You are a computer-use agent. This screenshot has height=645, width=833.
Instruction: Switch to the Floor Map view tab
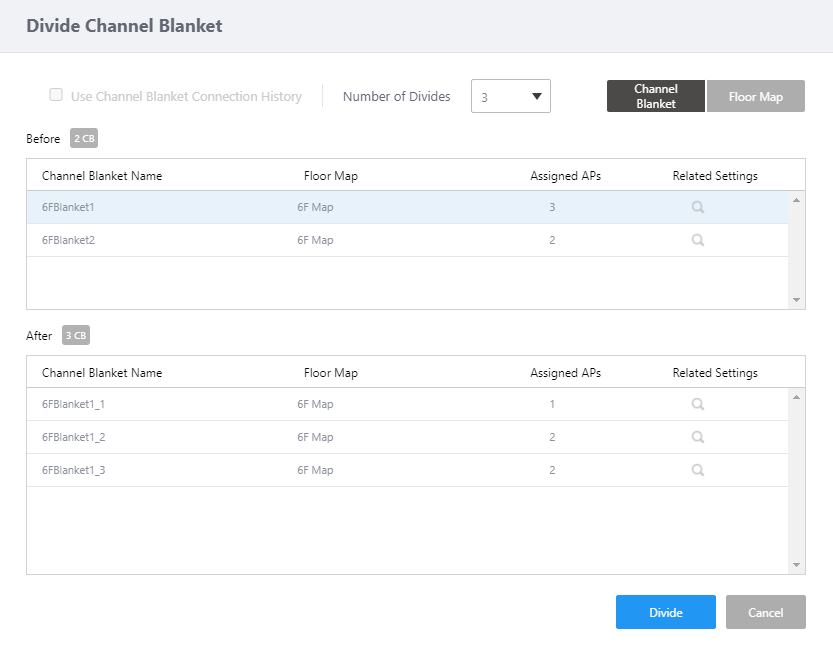pos(755,97)
